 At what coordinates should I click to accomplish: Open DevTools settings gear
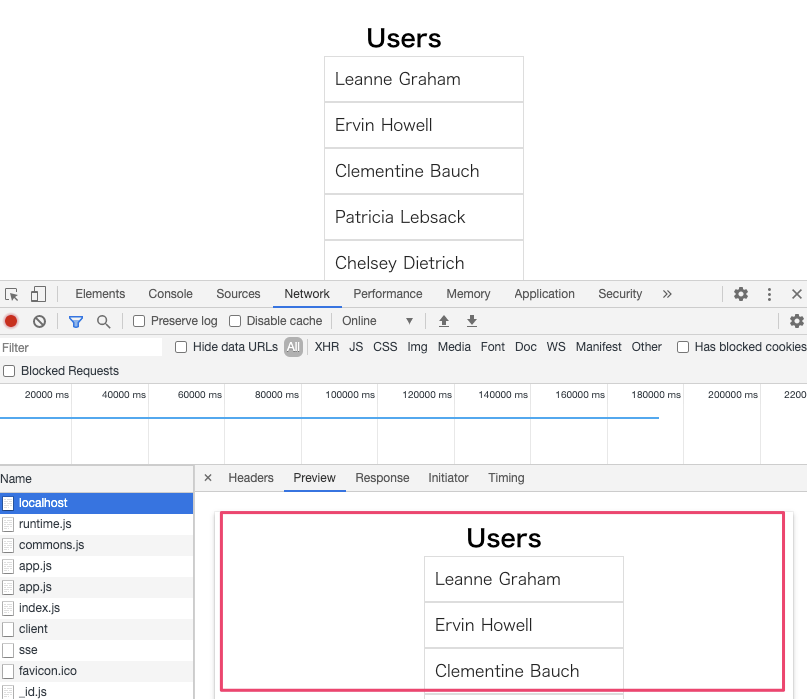741,294
